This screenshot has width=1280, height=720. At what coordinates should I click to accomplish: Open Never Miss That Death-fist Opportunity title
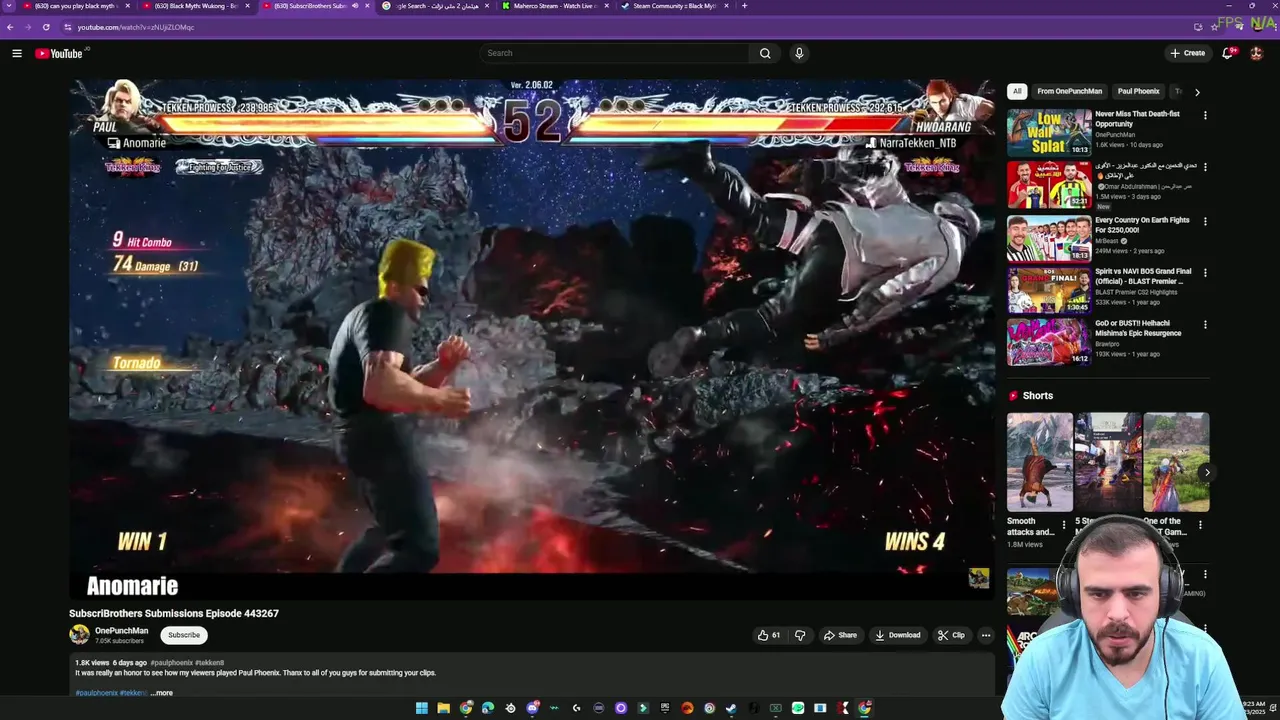[x=1137, y=119]
